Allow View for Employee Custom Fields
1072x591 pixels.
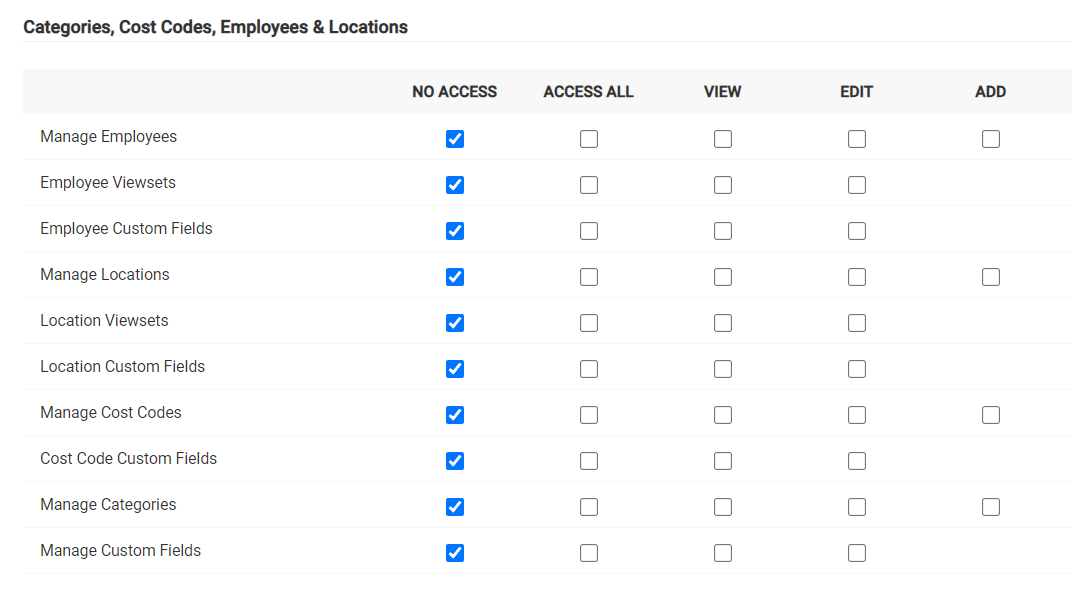pyautogui.click(x=723, y=231)
